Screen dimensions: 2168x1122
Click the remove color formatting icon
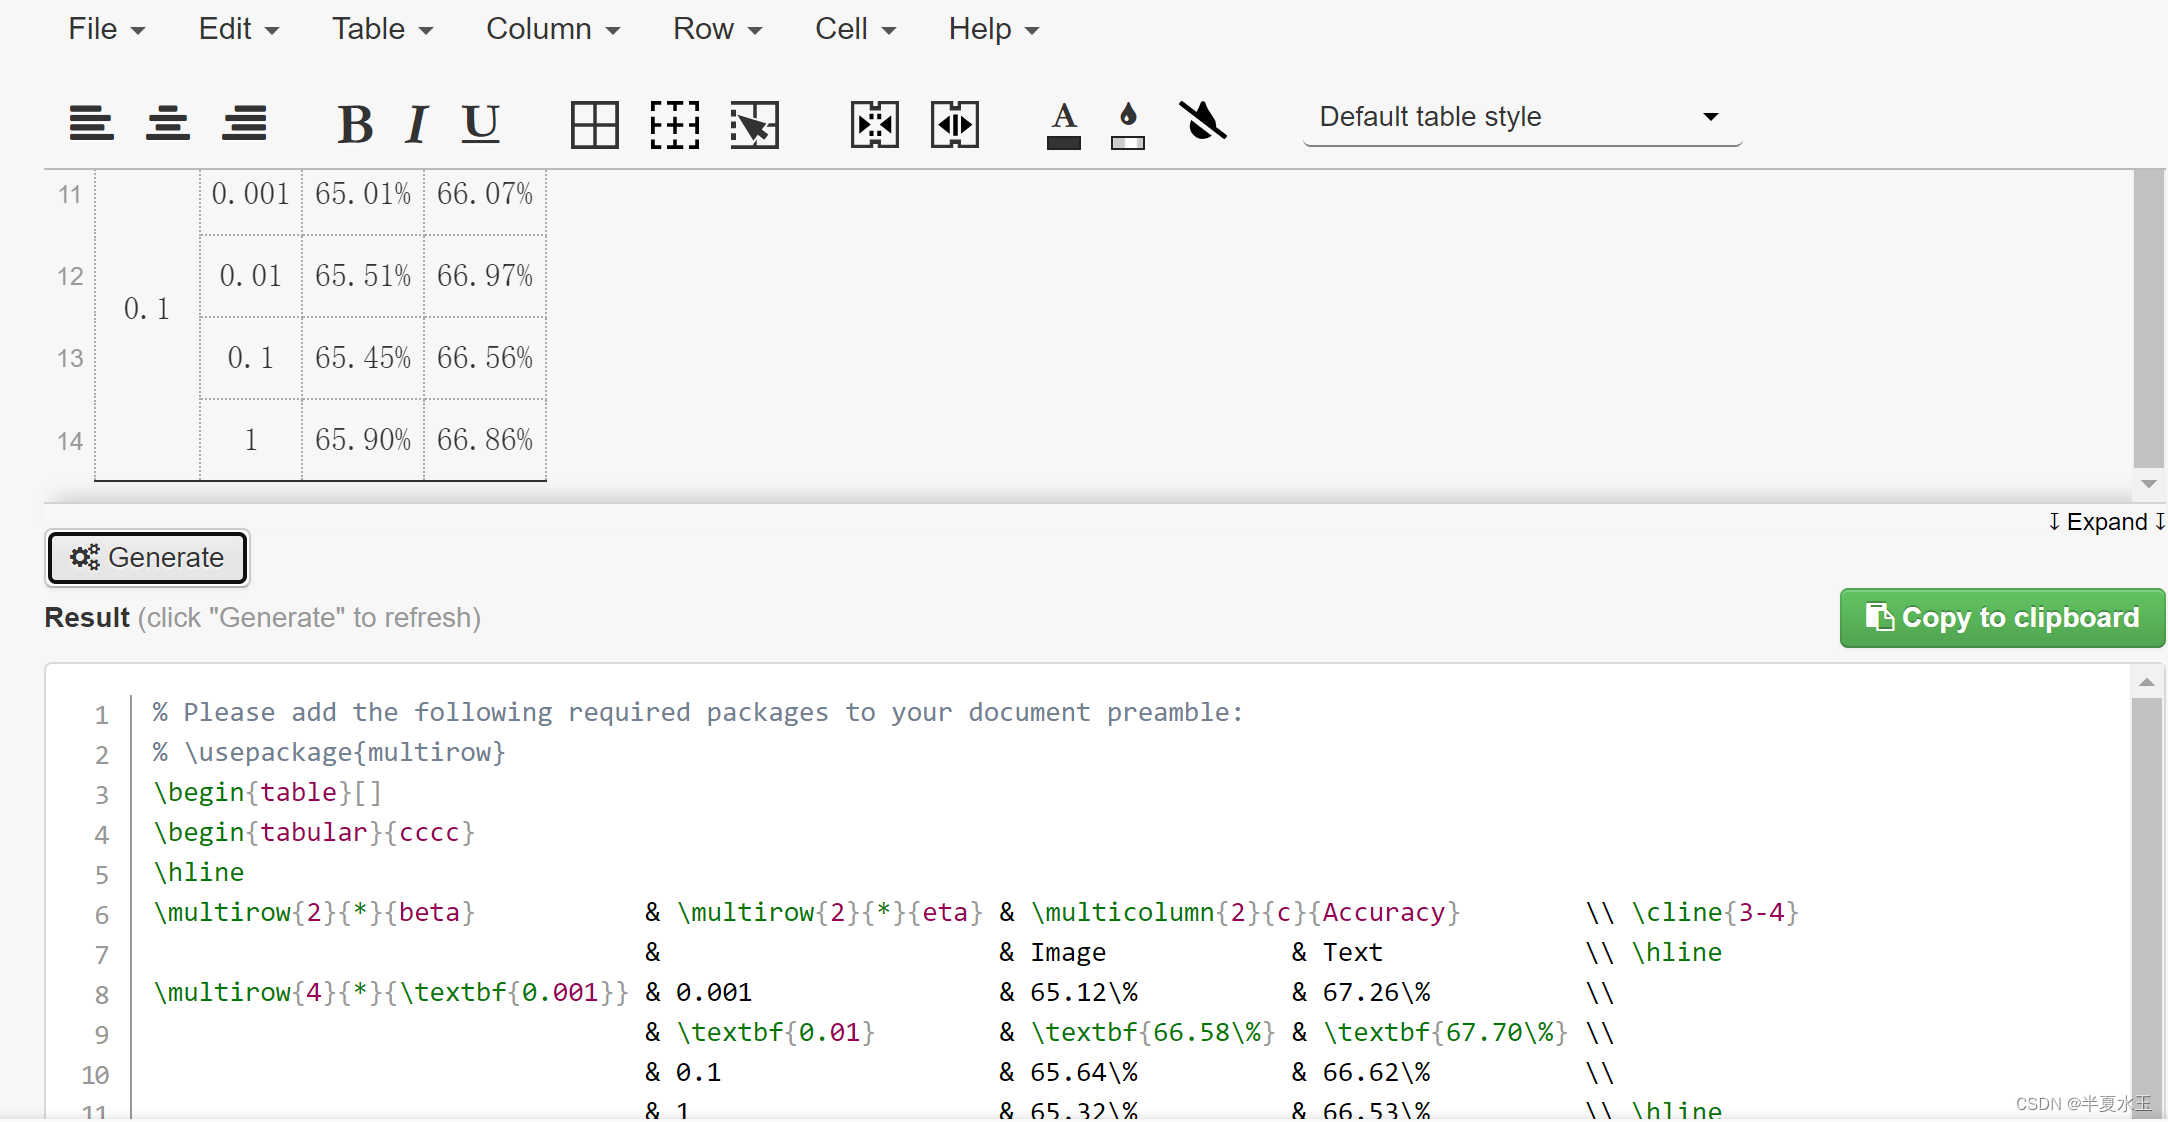pos(1202,122)
